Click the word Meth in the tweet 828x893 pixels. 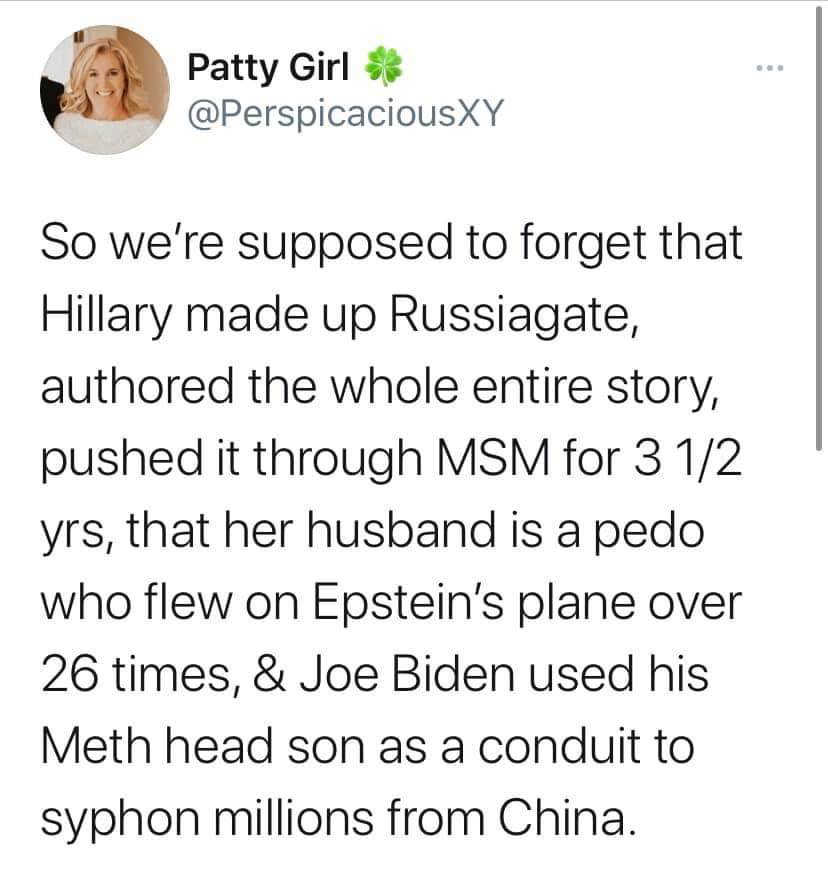[96, 746]
